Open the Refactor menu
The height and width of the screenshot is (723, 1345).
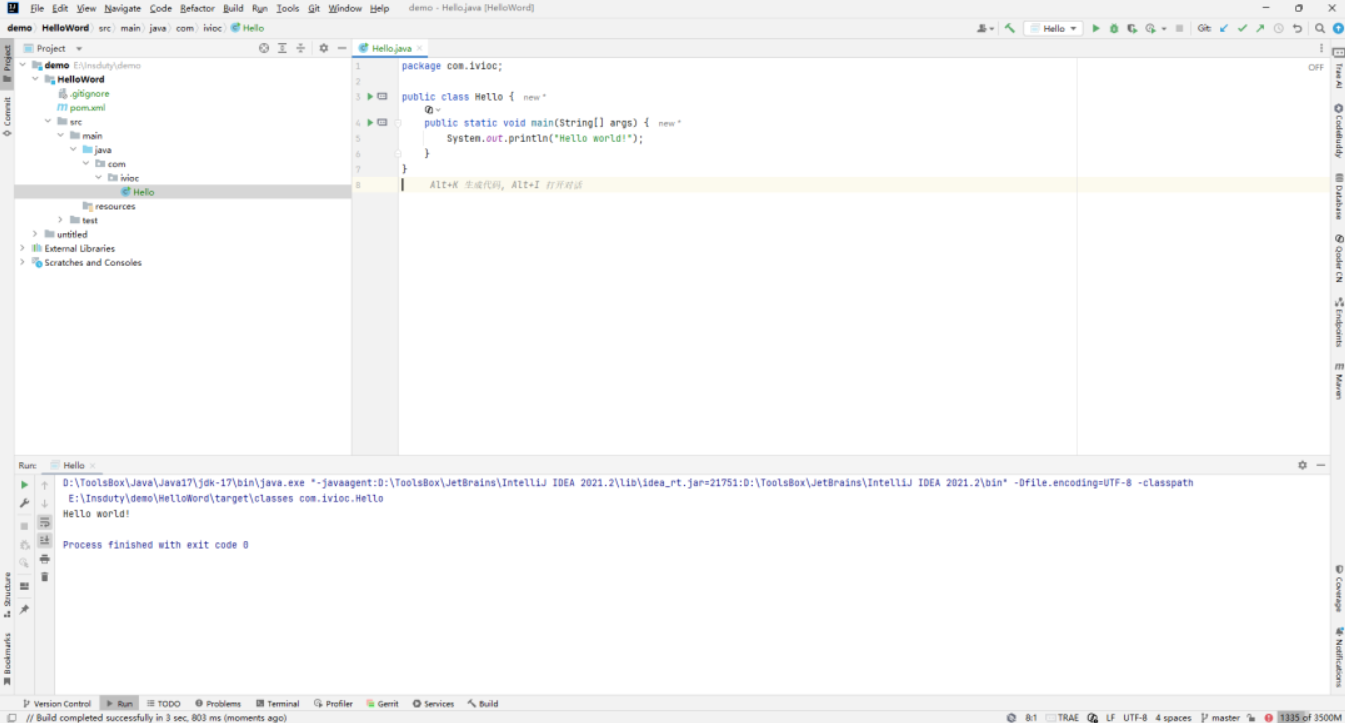[197, 8]
